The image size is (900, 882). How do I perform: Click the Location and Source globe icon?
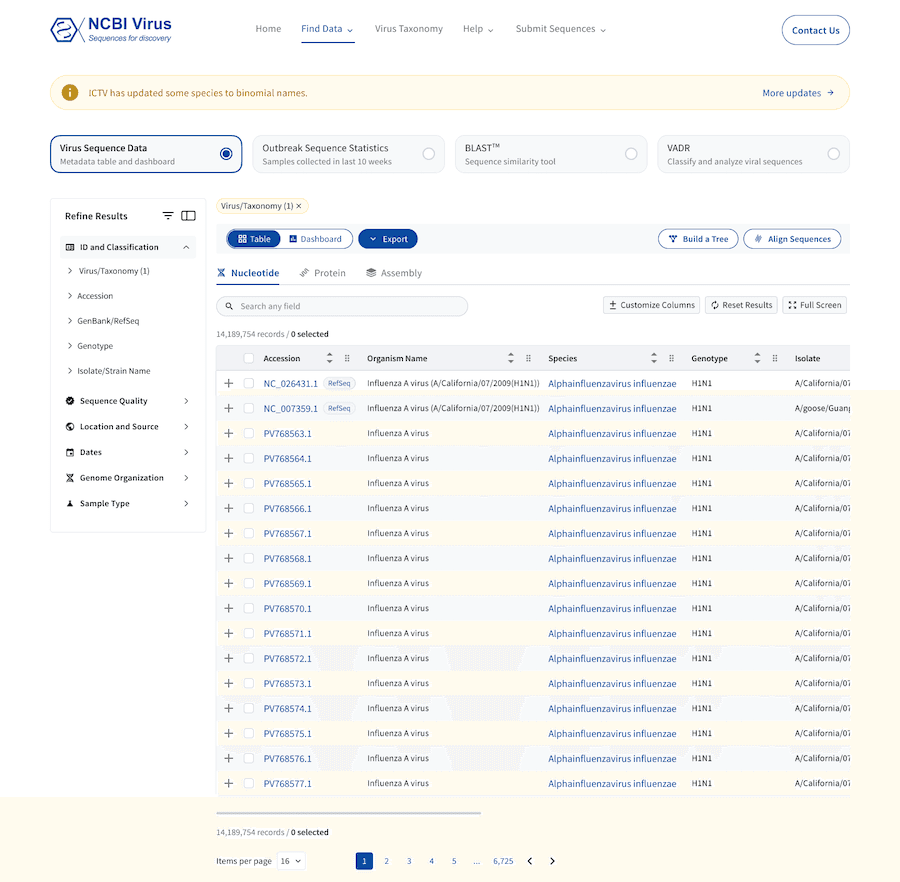pos(70,426)
